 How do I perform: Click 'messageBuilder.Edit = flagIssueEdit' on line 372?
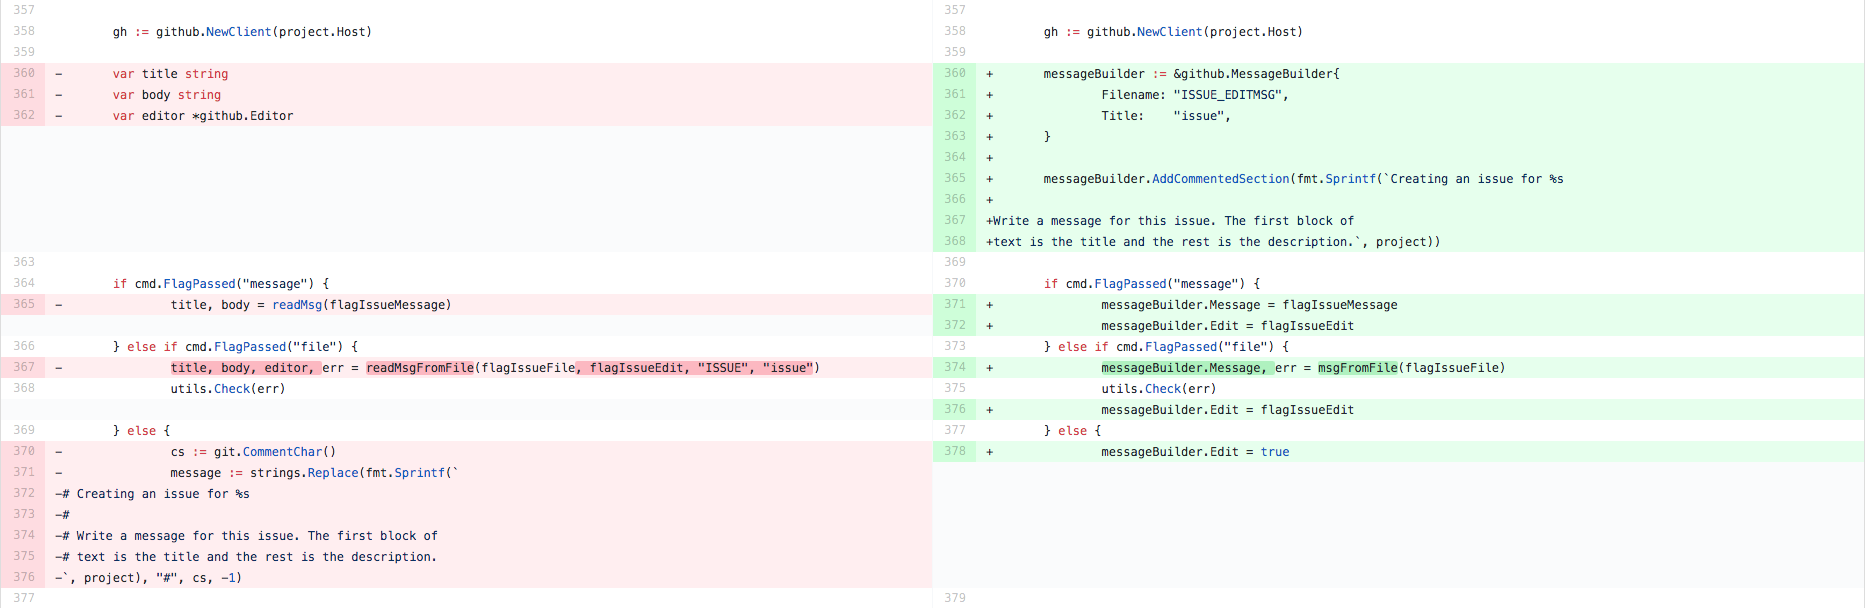pos(1227,326)
